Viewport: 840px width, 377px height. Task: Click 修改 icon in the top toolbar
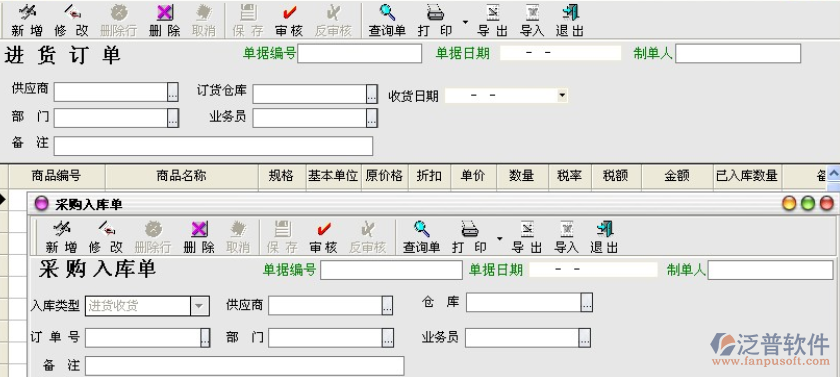71,20
